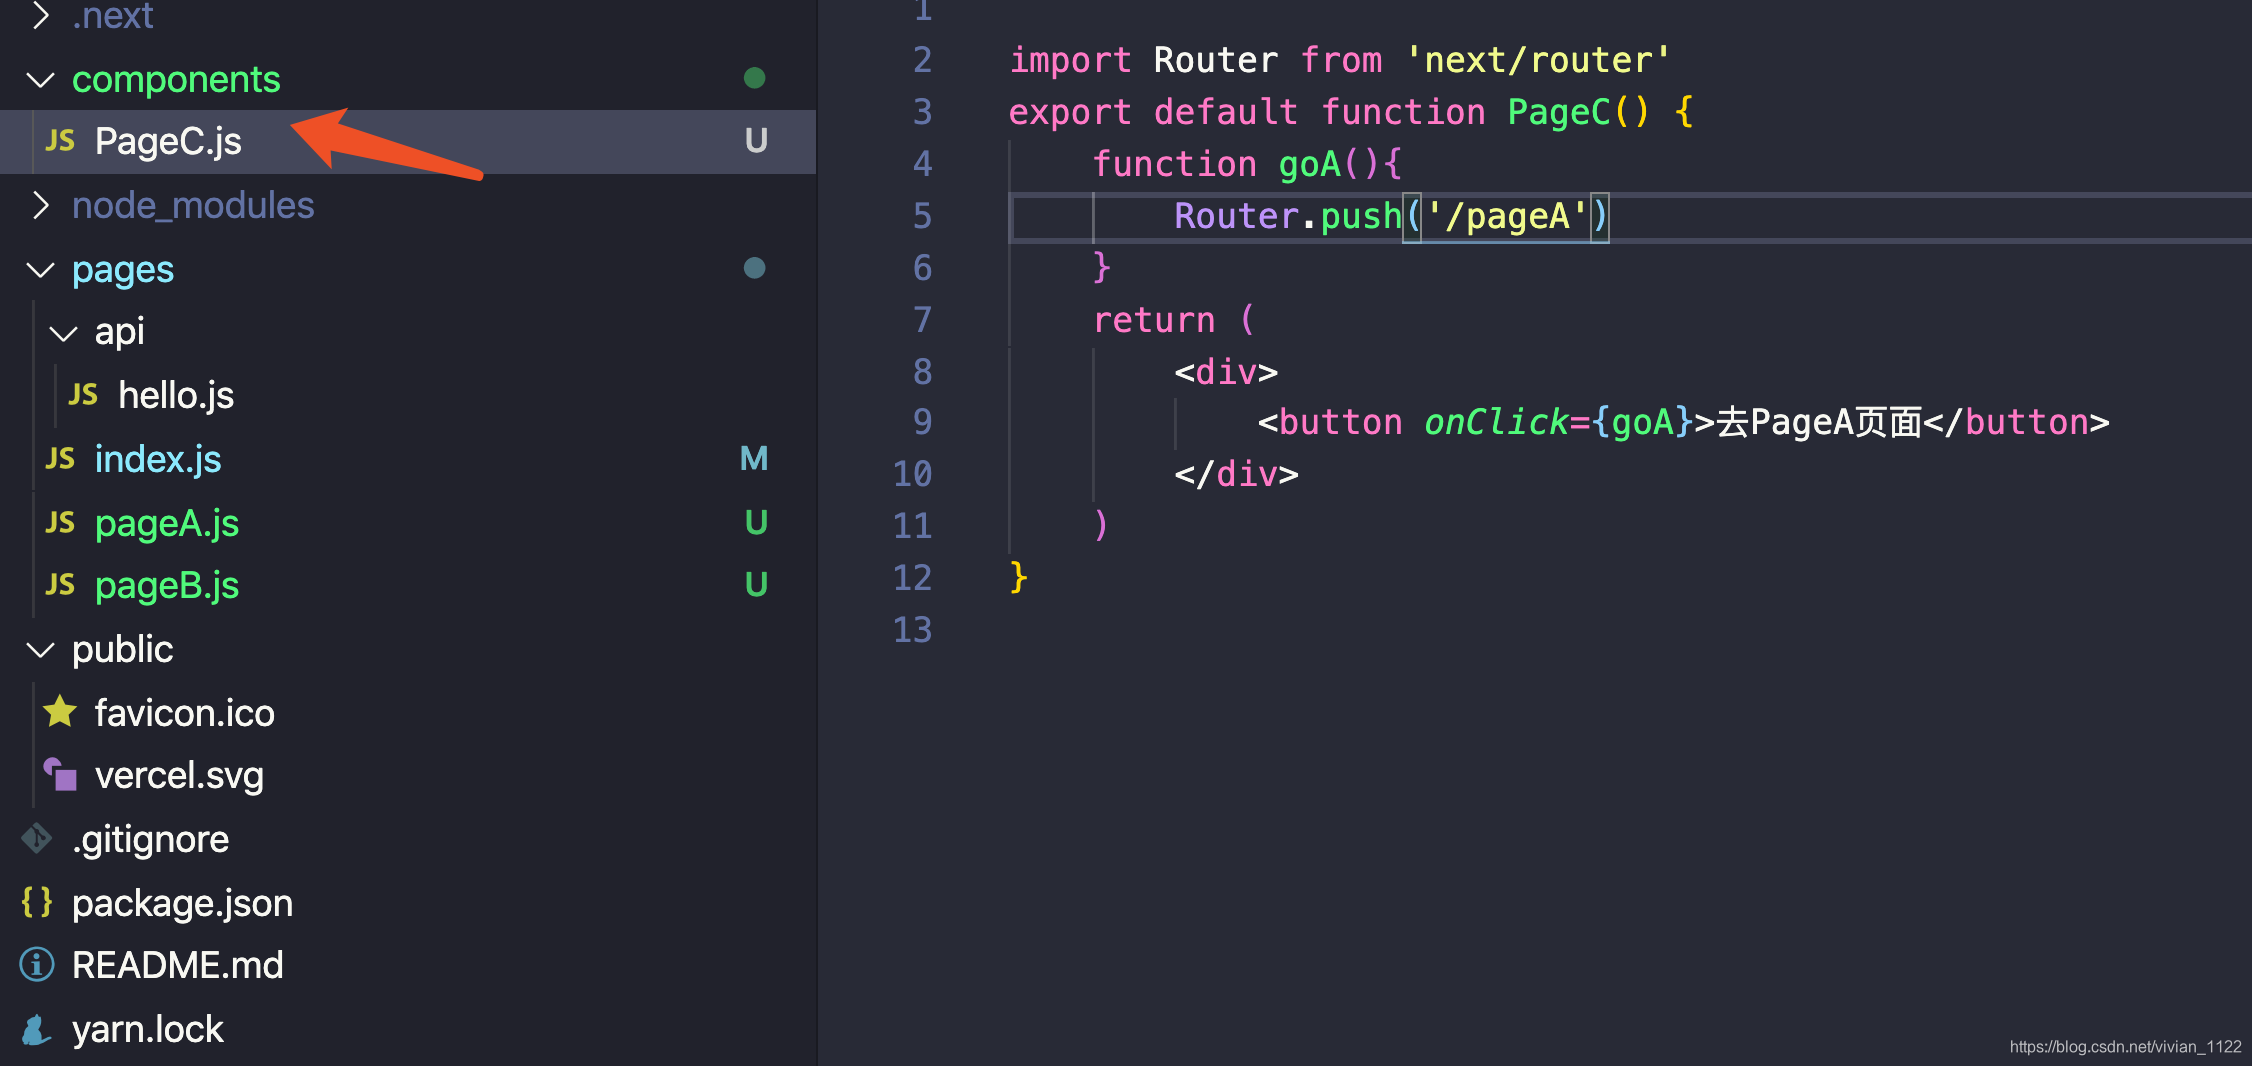This screenshot has width=2252, height=1066.
Task: Click the U git status on pageA.js
Action: [x=756, y=523]
